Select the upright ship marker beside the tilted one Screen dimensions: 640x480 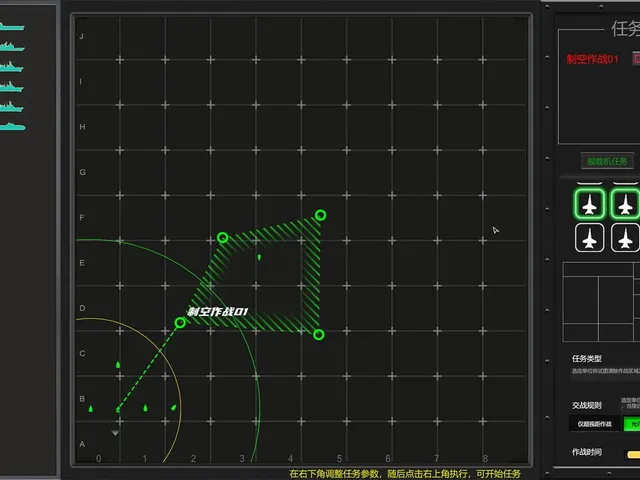click(x=145, y=408)
